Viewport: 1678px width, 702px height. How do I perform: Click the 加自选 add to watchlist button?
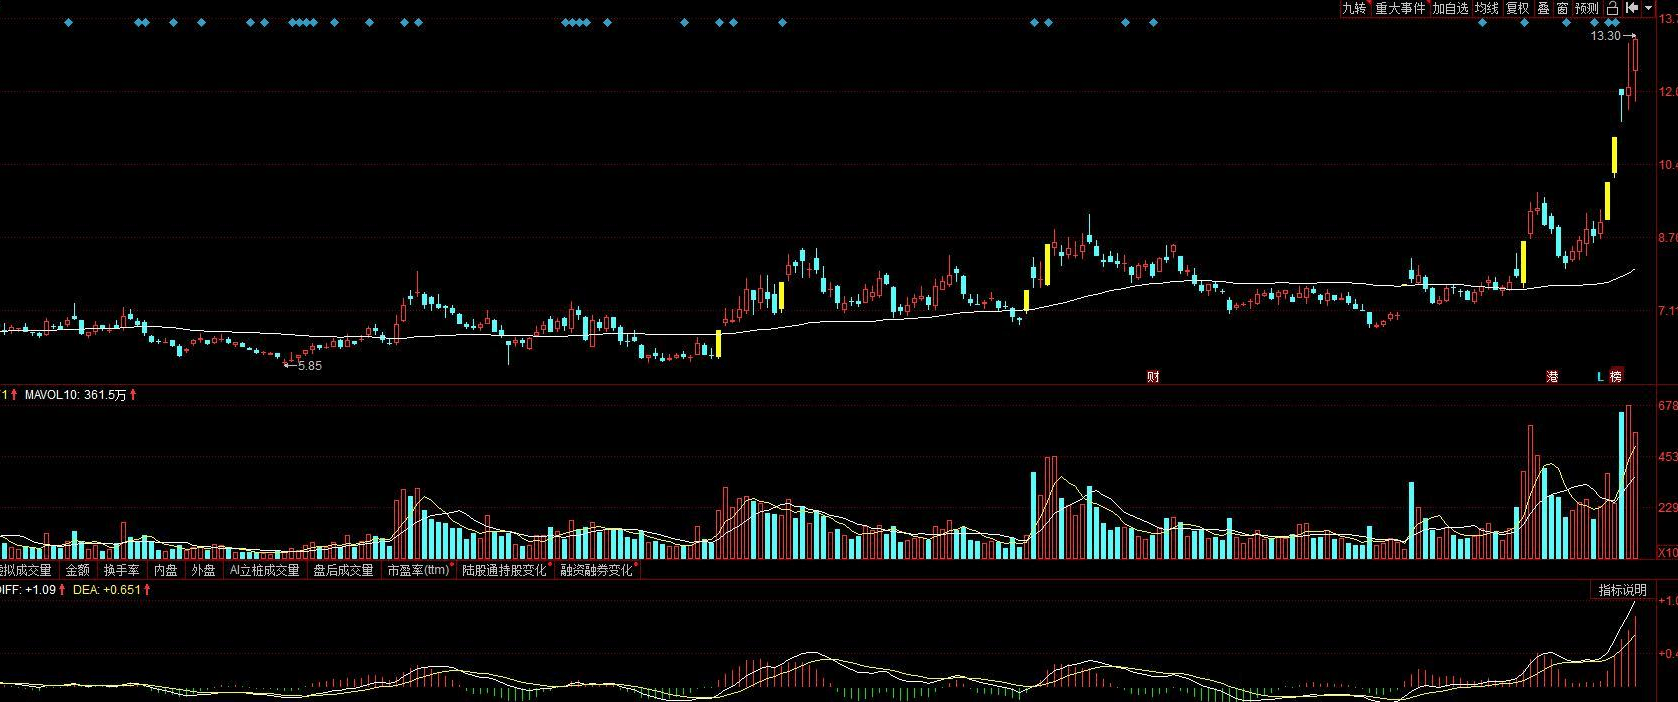1450,8
